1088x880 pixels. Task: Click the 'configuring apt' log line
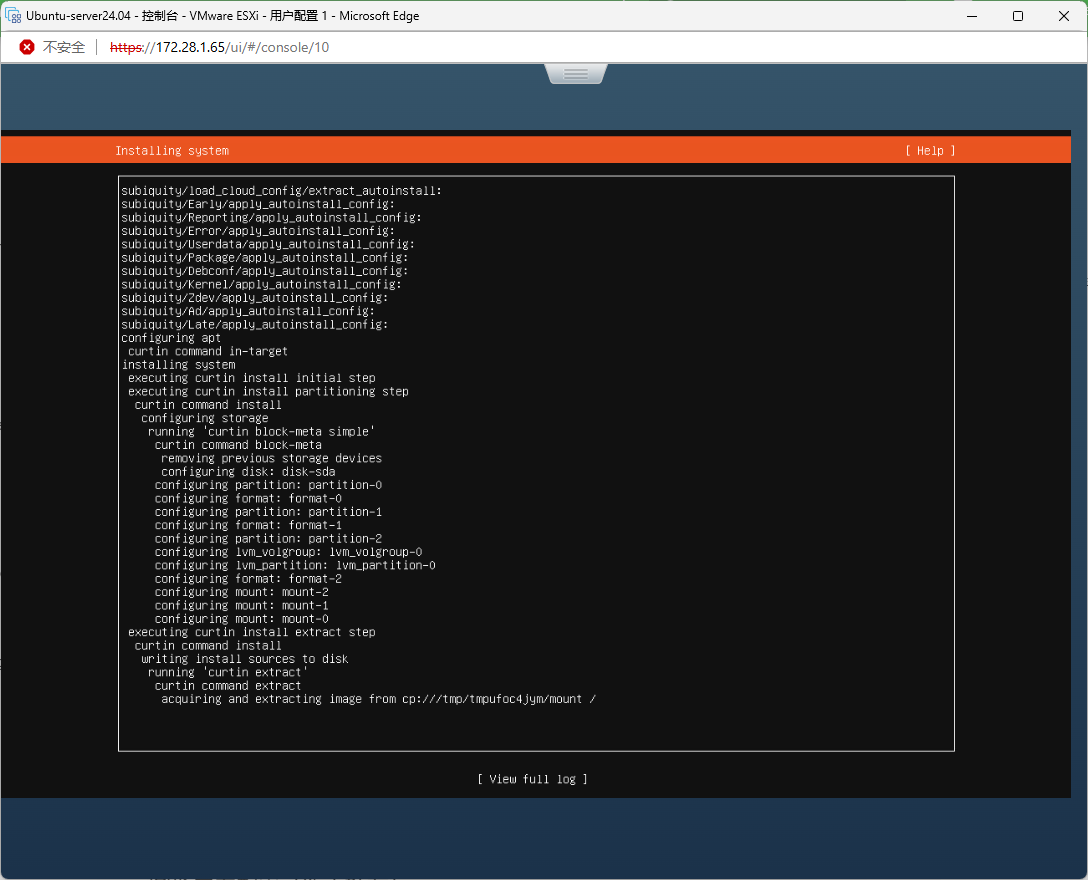(x=171, y=338)
